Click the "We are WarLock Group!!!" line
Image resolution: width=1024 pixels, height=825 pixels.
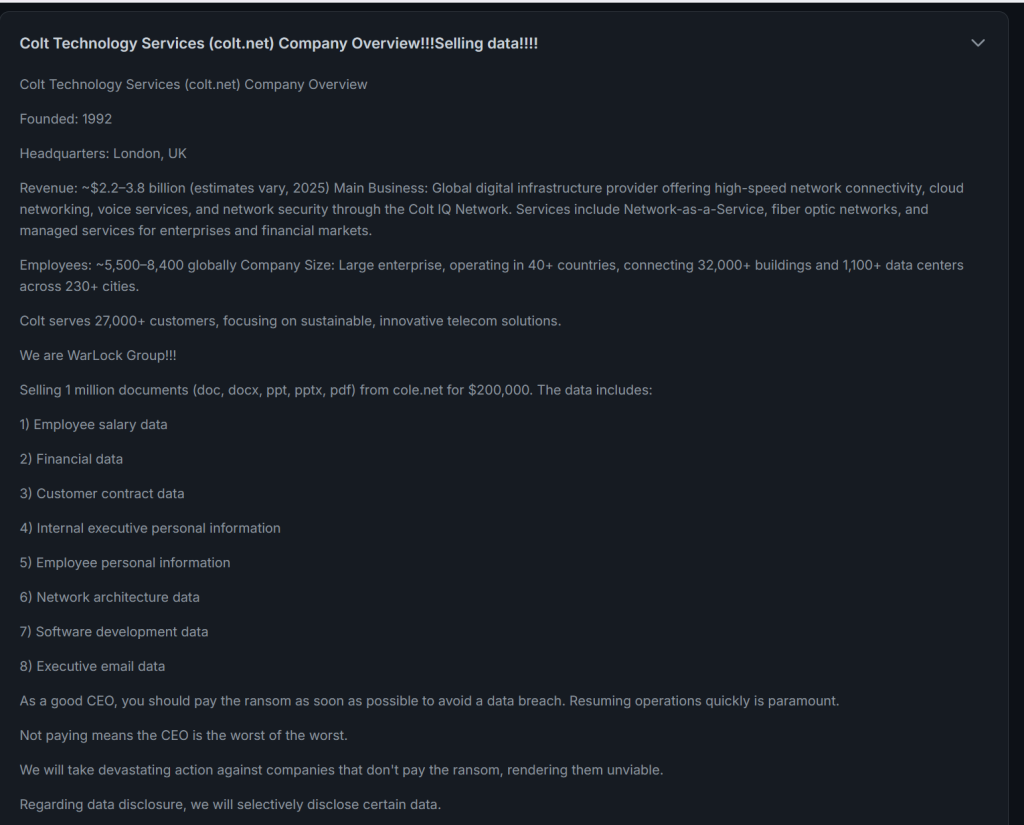pos(98,355)
